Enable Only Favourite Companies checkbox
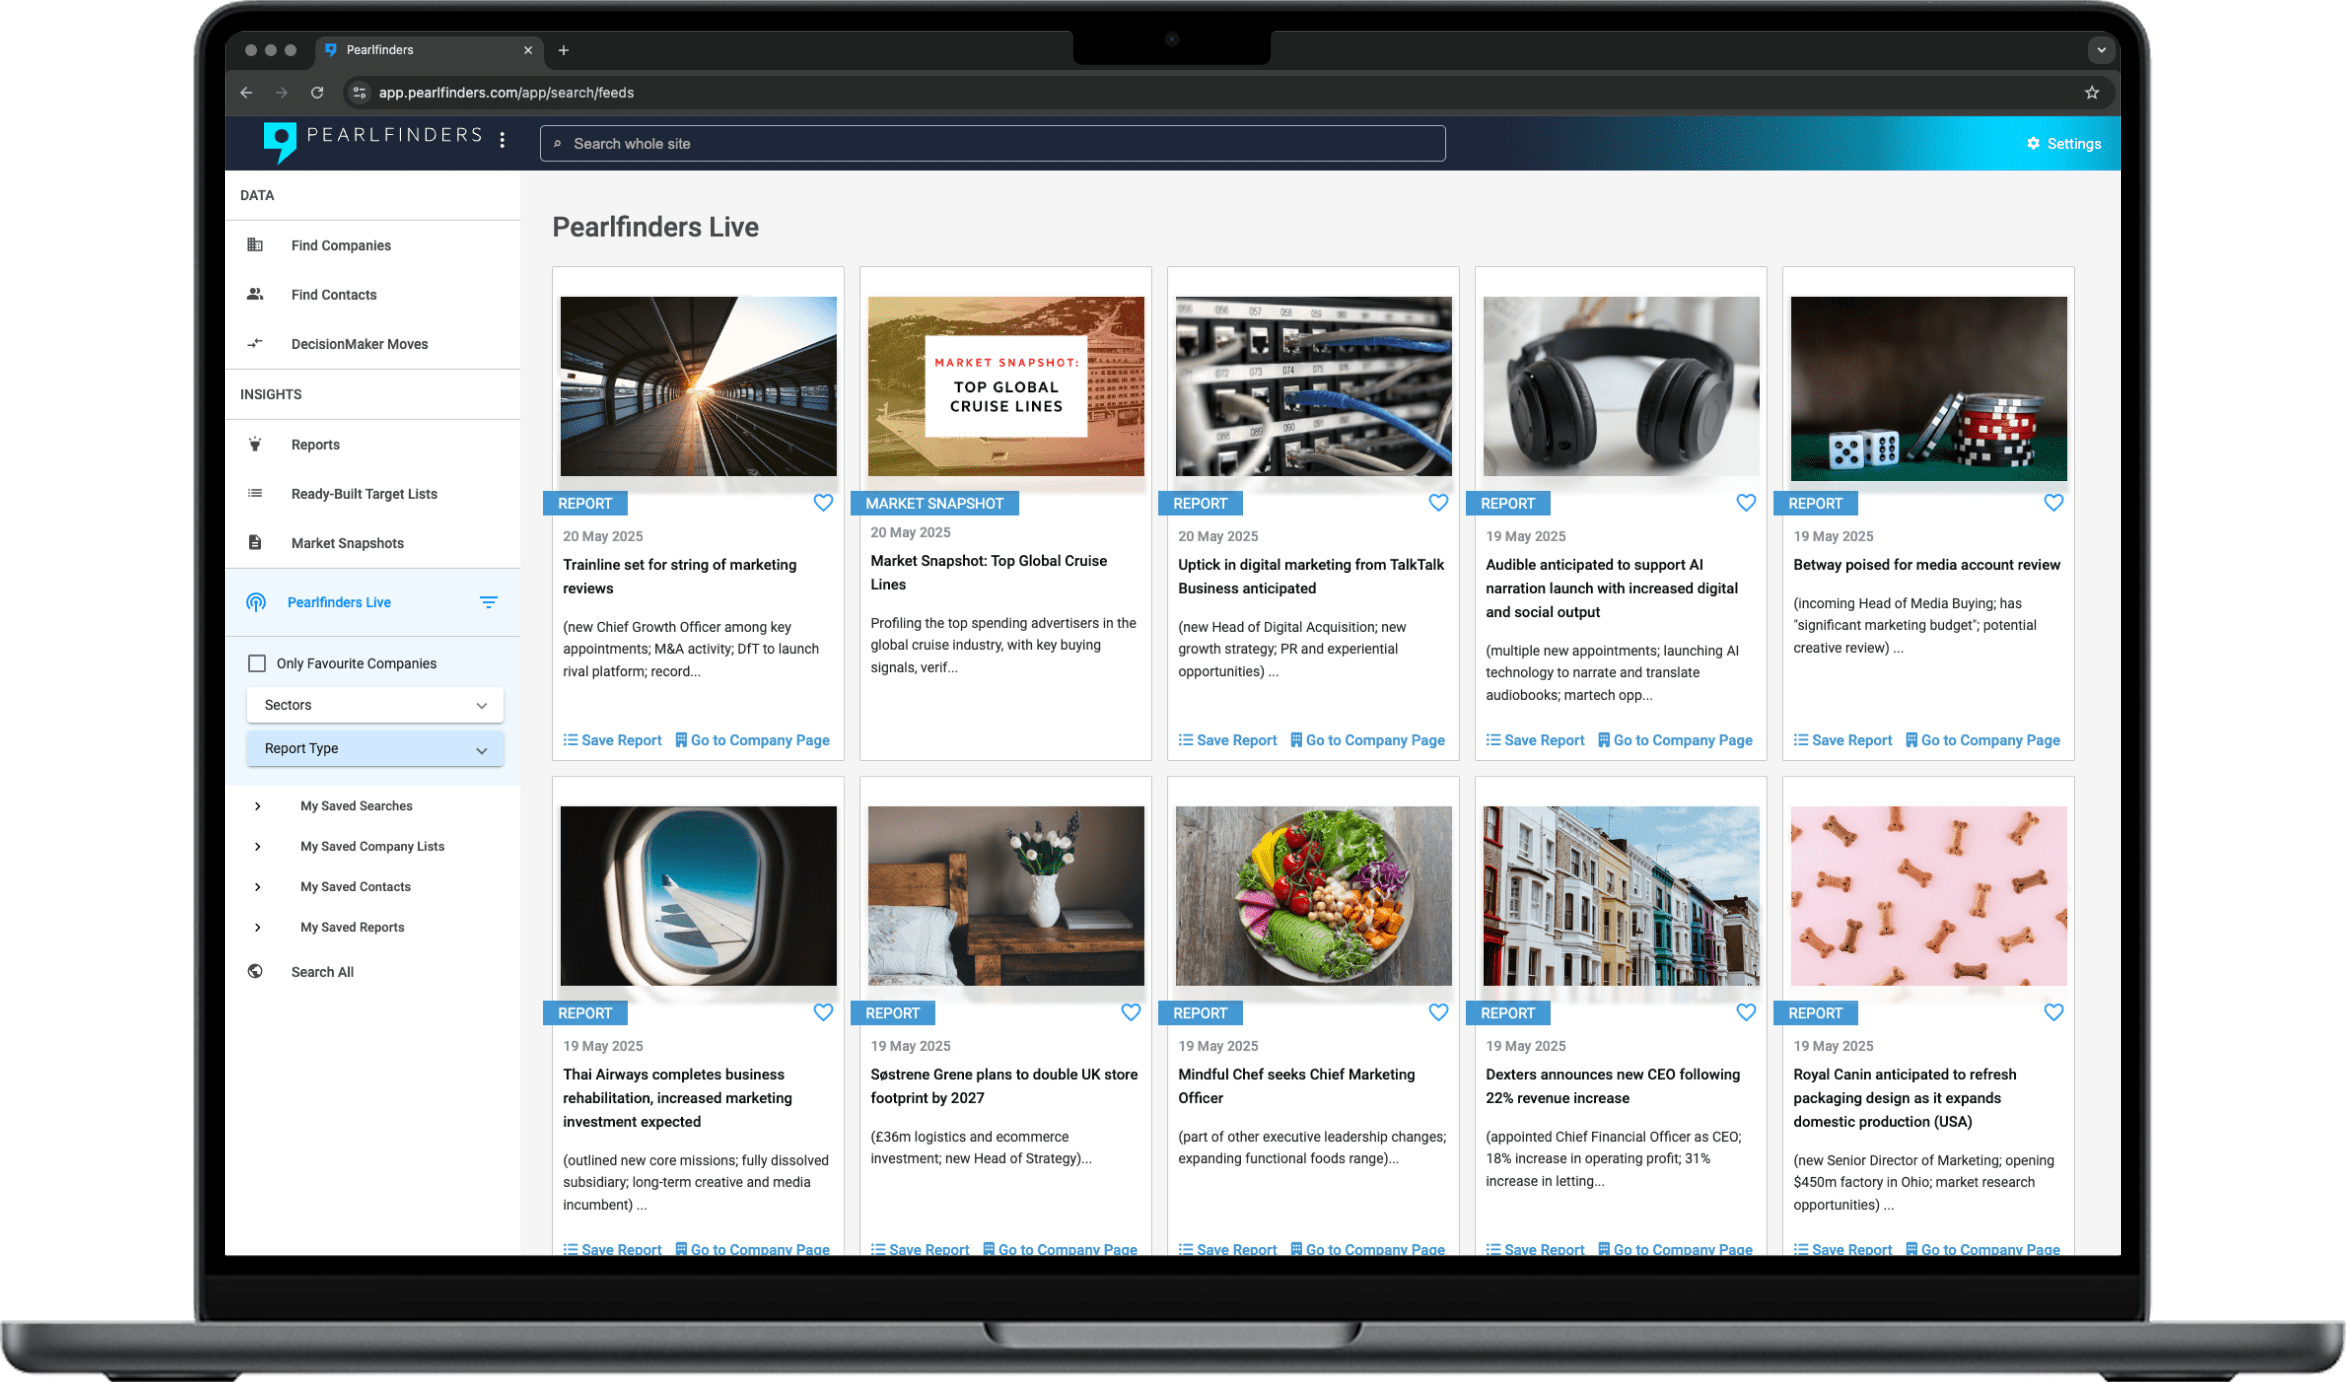This screenshot has width=2346, height=1382. coord(257,664)
